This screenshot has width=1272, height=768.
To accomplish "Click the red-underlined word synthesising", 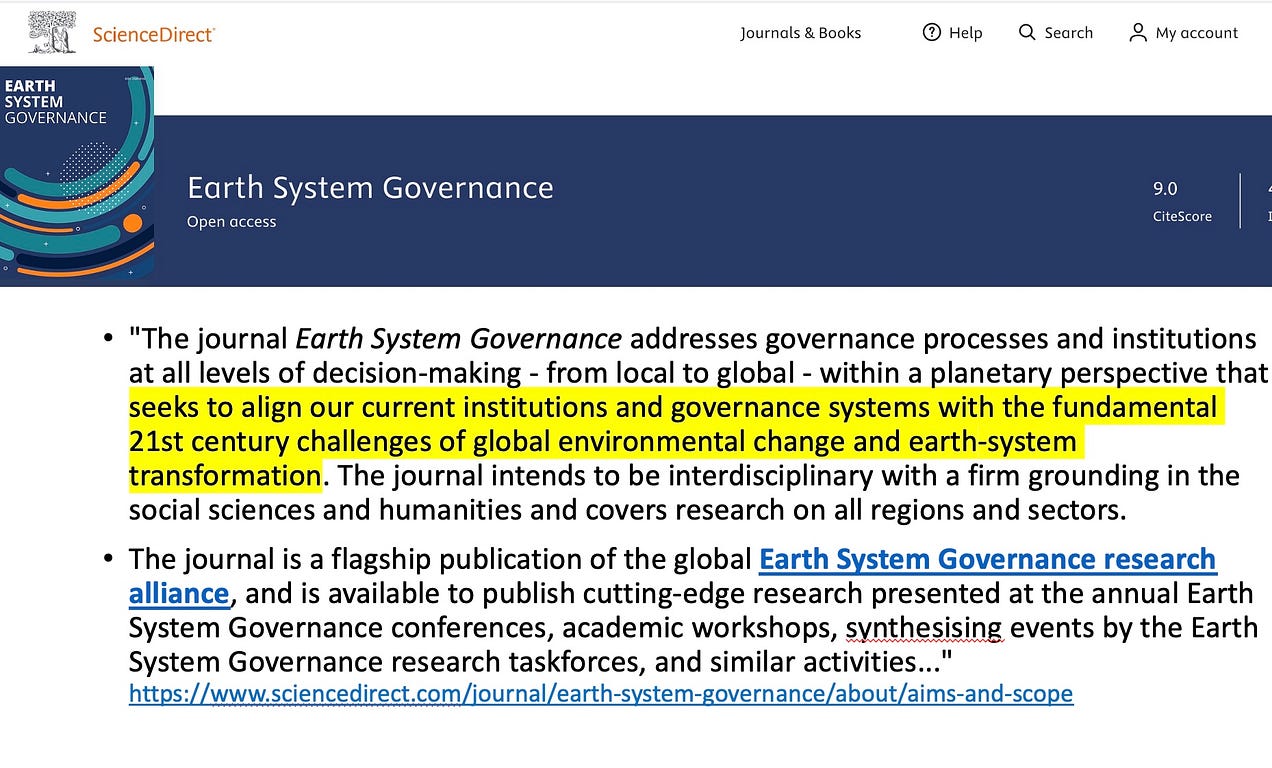I will point(924,627).
